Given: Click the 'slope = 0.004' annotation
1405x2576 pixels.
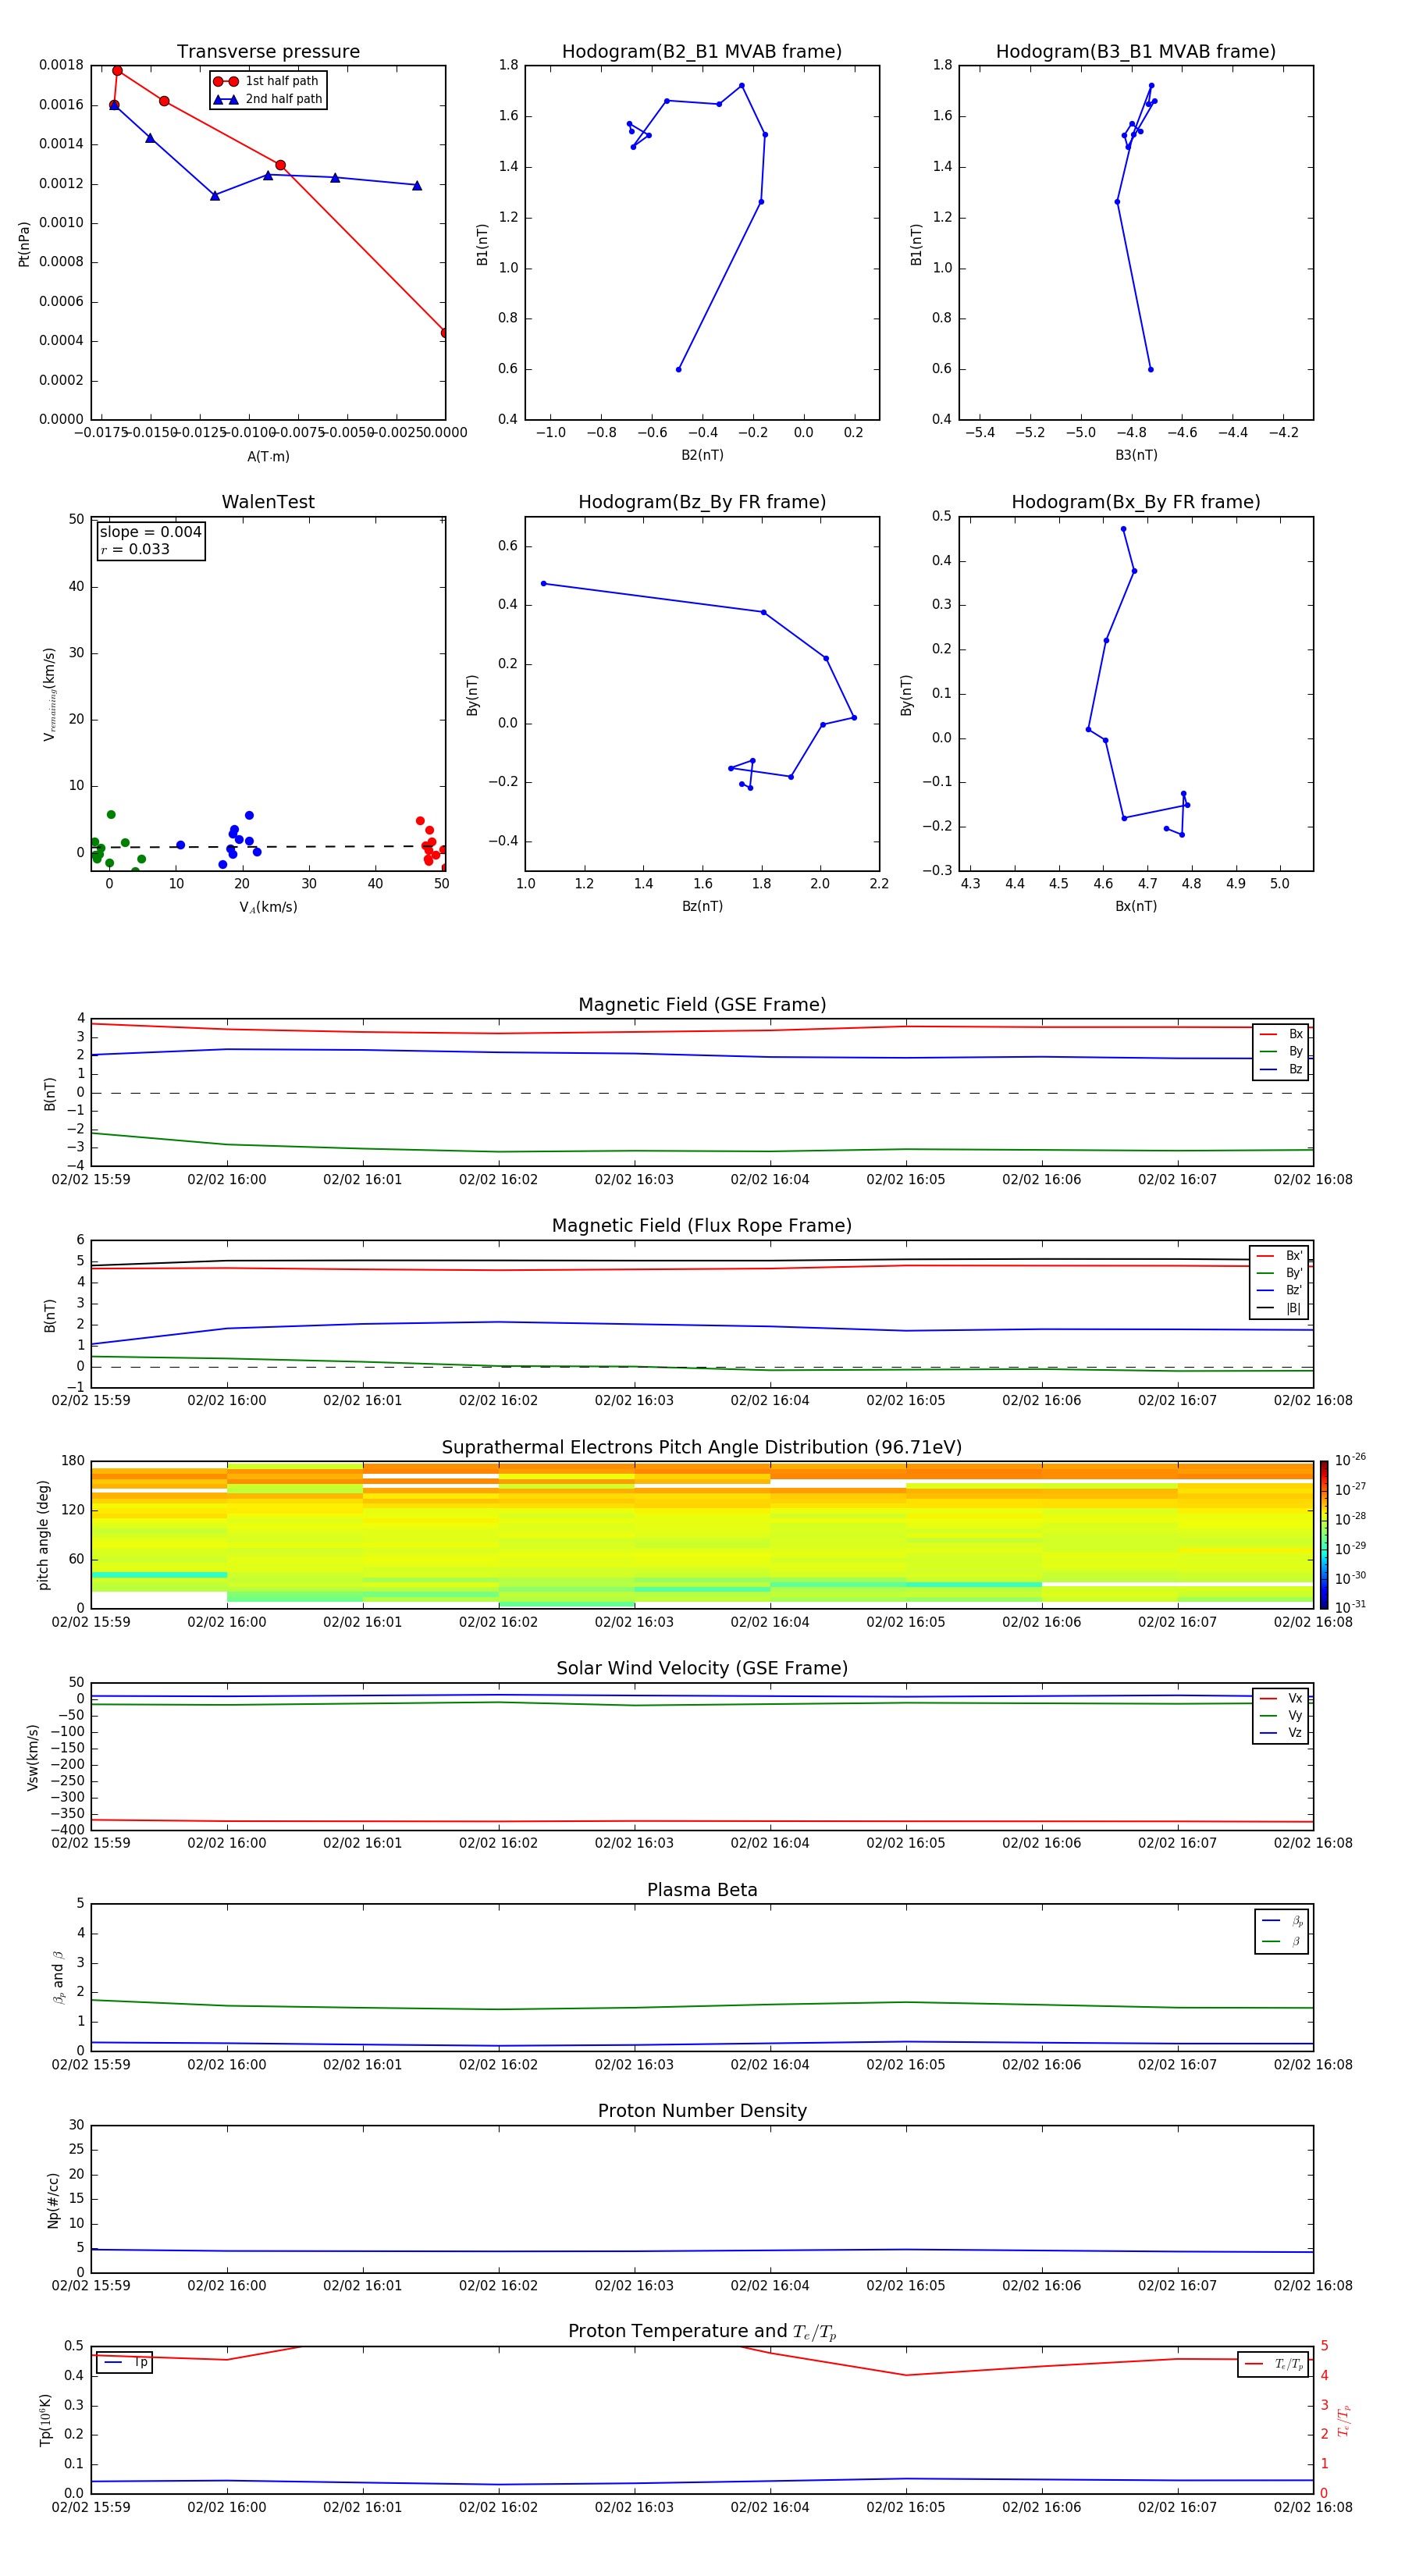Looking at the screenshot, I should (151, 532).
